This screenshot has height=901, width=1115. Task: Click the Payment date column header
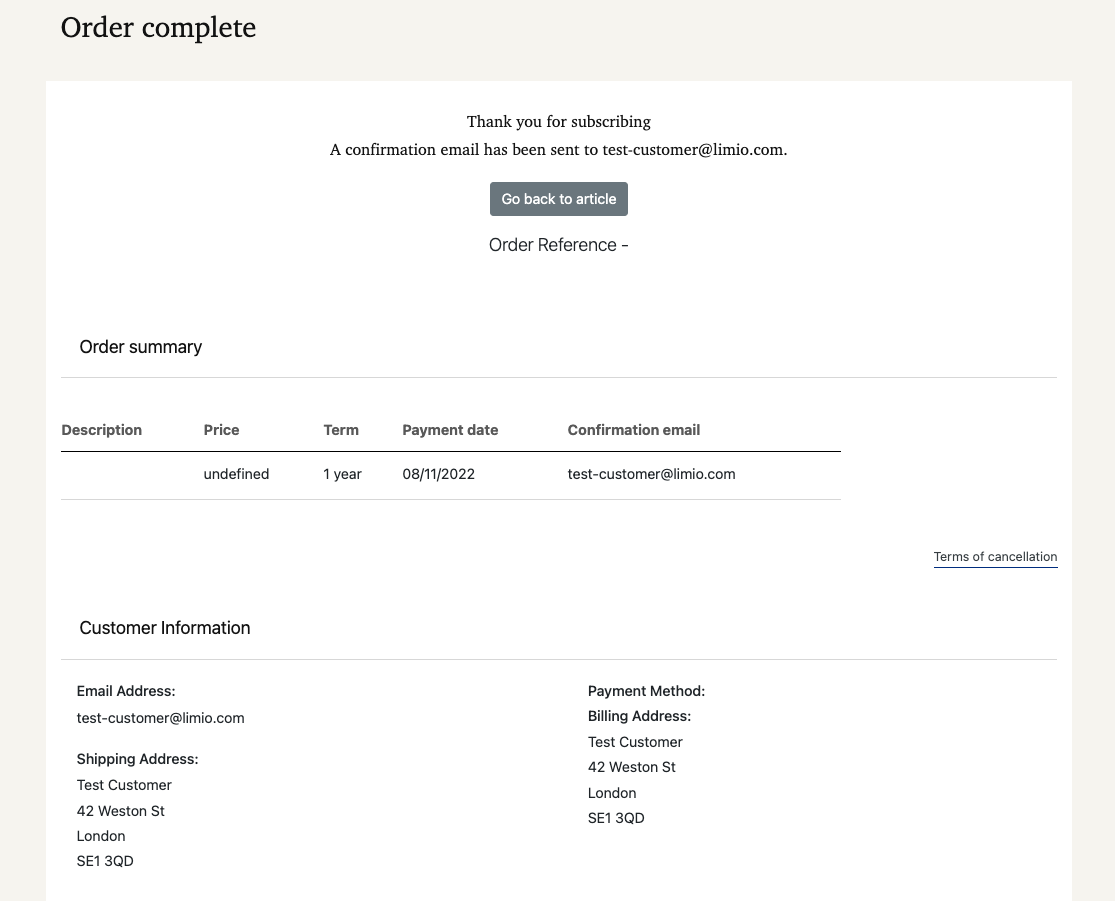(x=450, y=430)
